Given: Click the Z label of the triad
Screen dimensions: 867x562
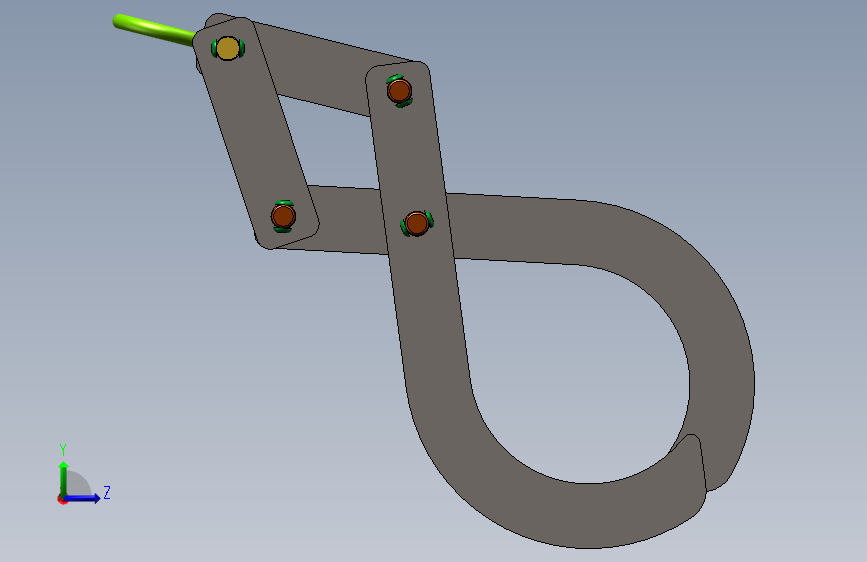Looking at the screenshot, I should point(107,492).
